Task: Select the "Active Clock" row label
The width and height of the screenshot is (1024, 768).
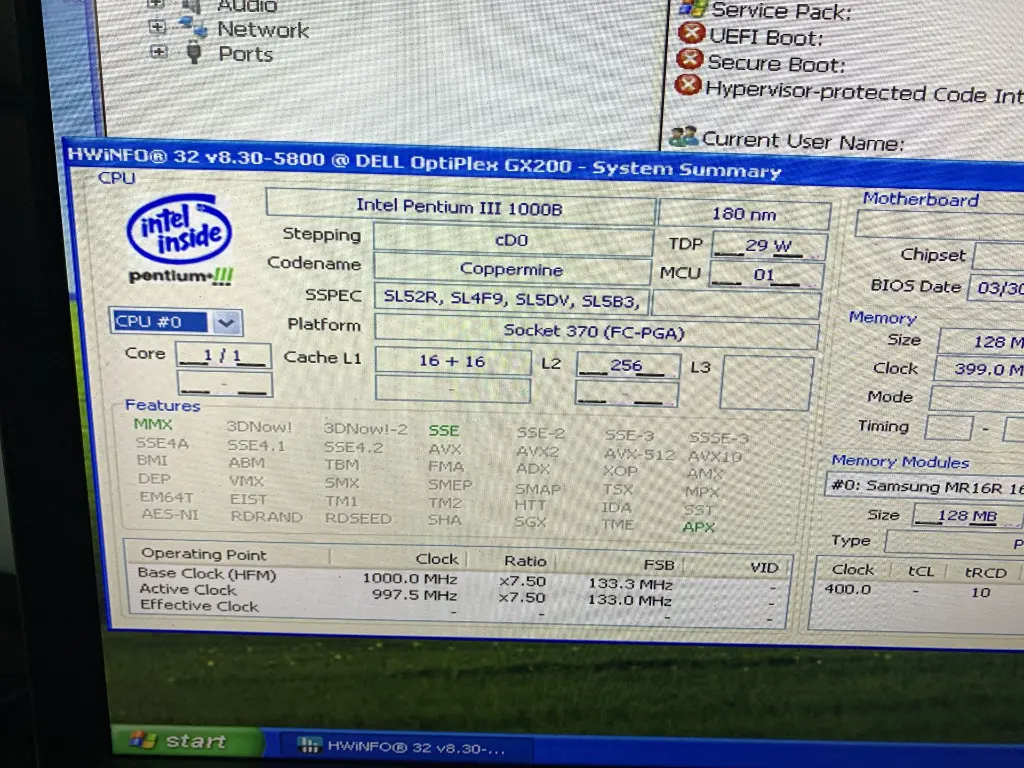Action: [x=188, y=590]
